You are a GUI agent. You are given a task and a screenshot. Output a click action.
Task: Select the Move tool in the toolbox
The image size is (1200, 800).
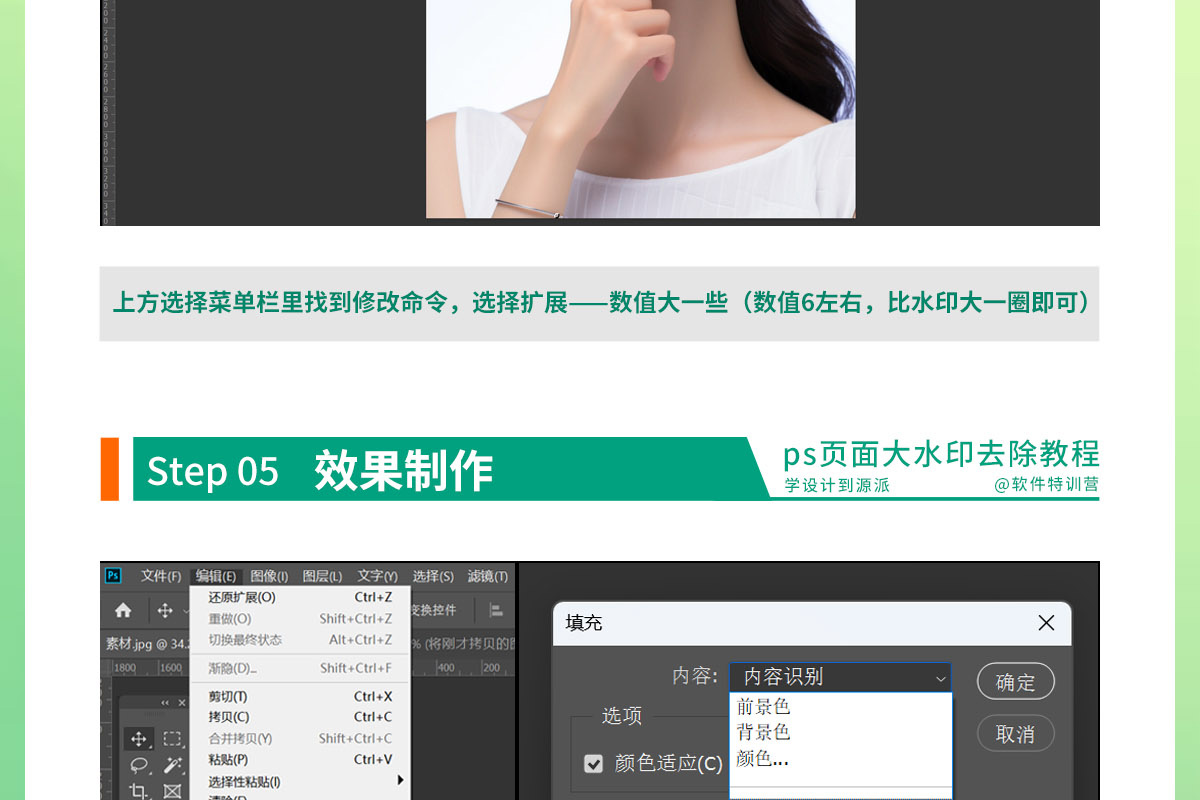138,739
